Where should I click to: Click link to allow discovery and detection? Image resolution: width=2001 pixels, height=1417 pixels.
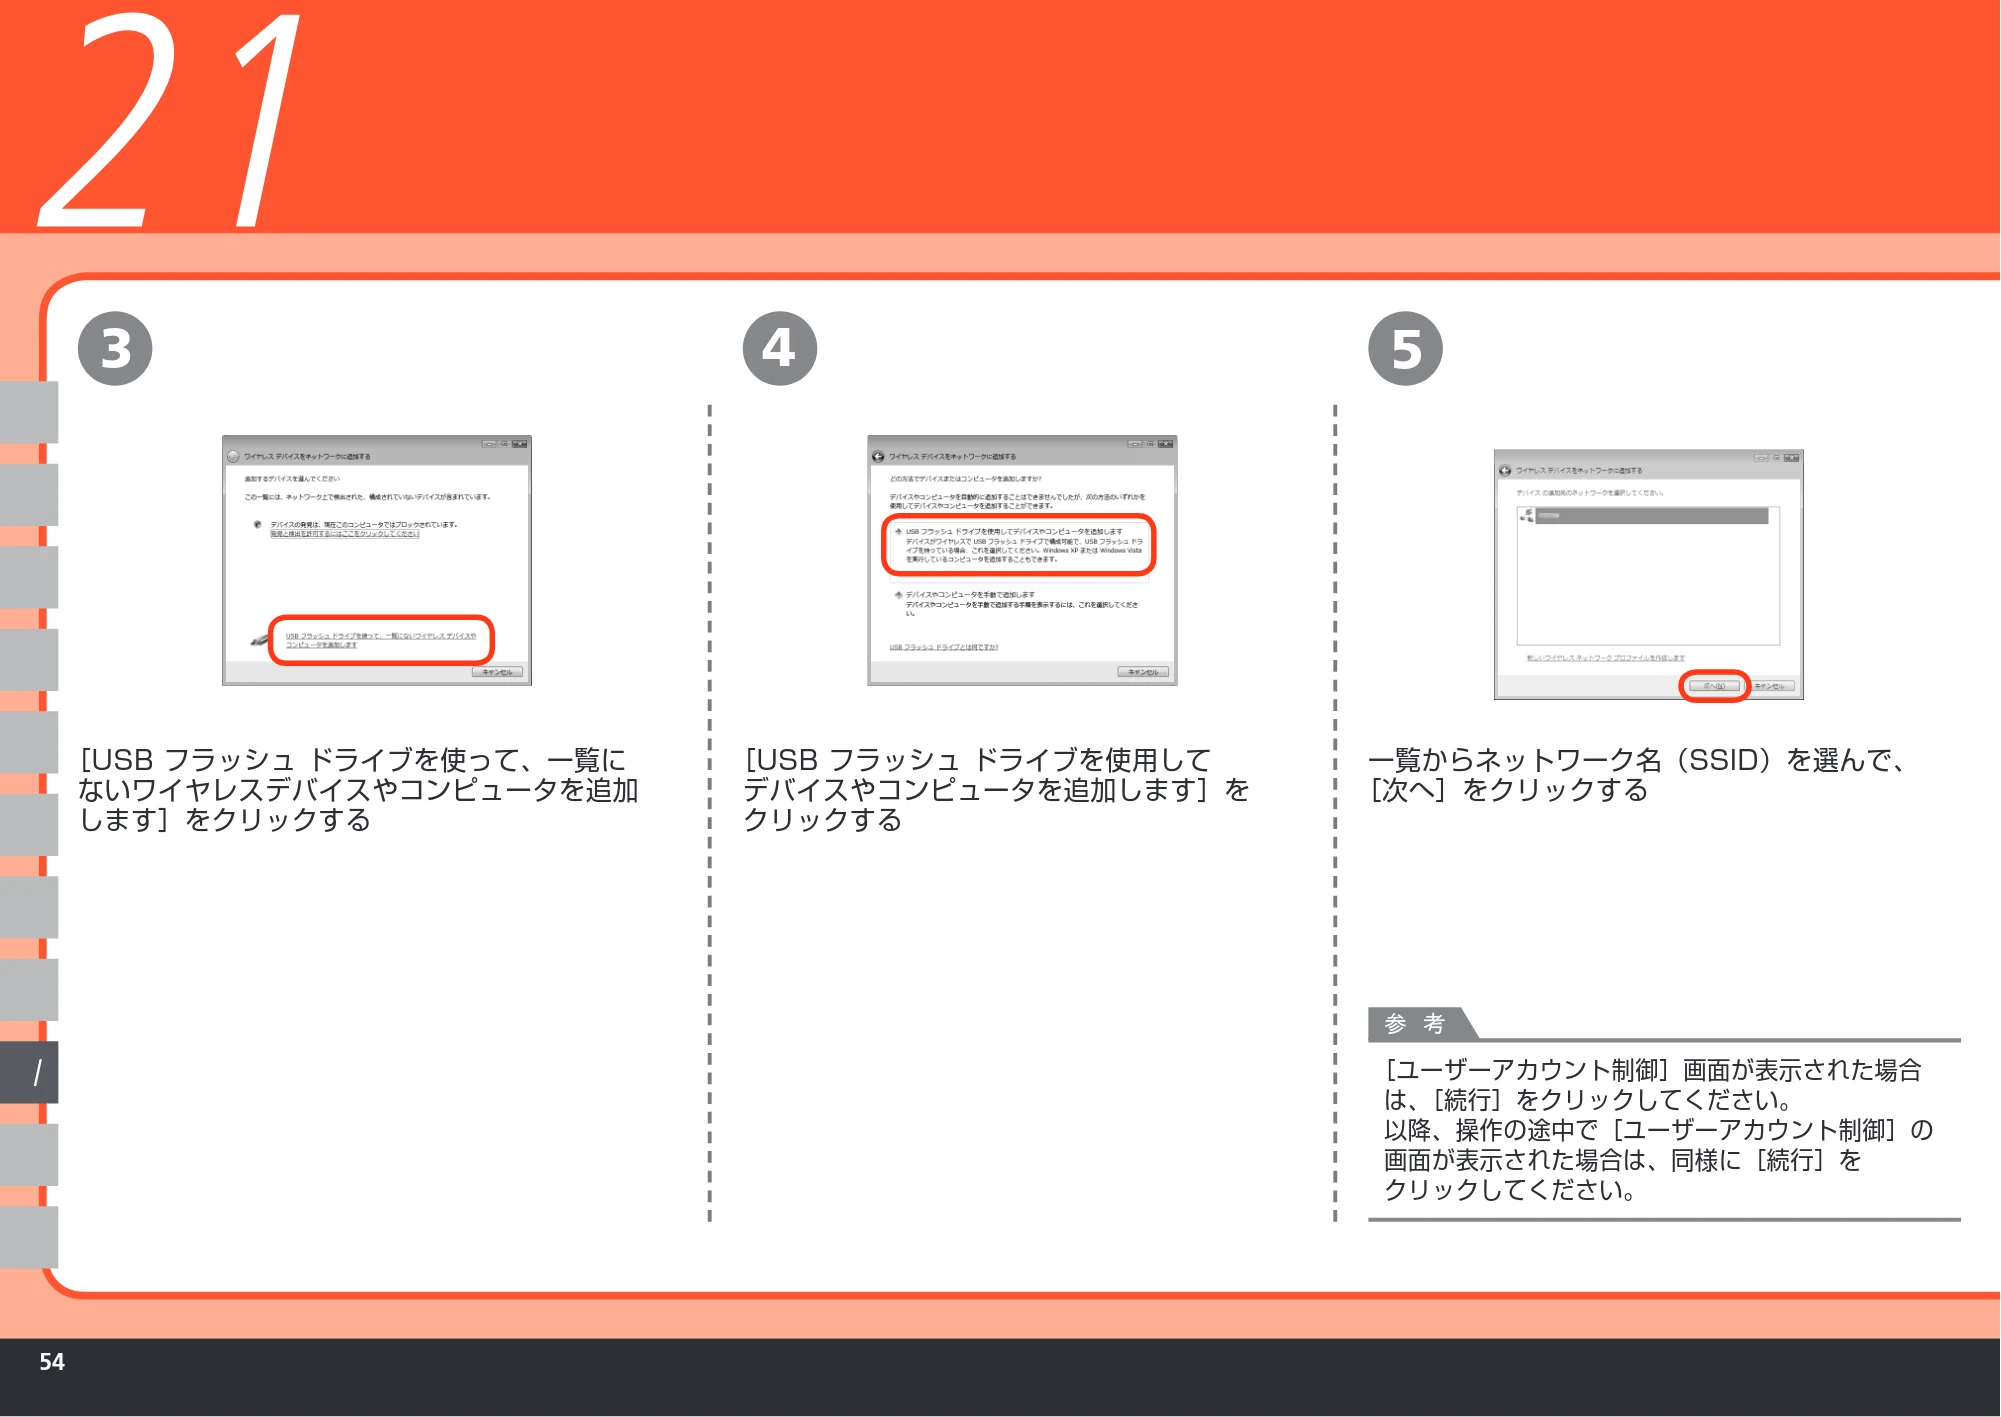[x=344, y=534]
